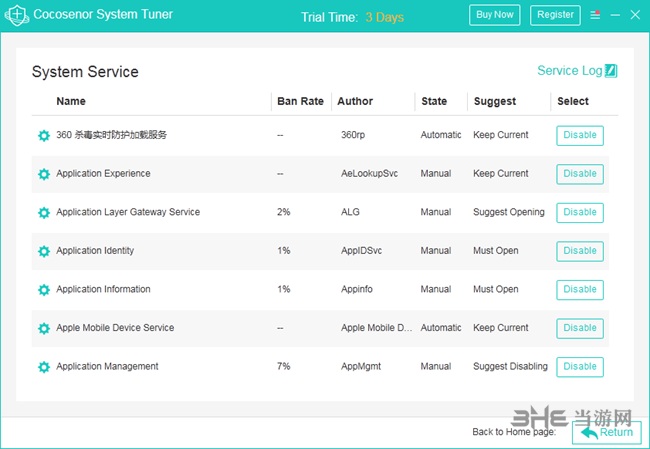650x449 pixels.
Task: Disable the Application Management service
Action: click(580, 366)
